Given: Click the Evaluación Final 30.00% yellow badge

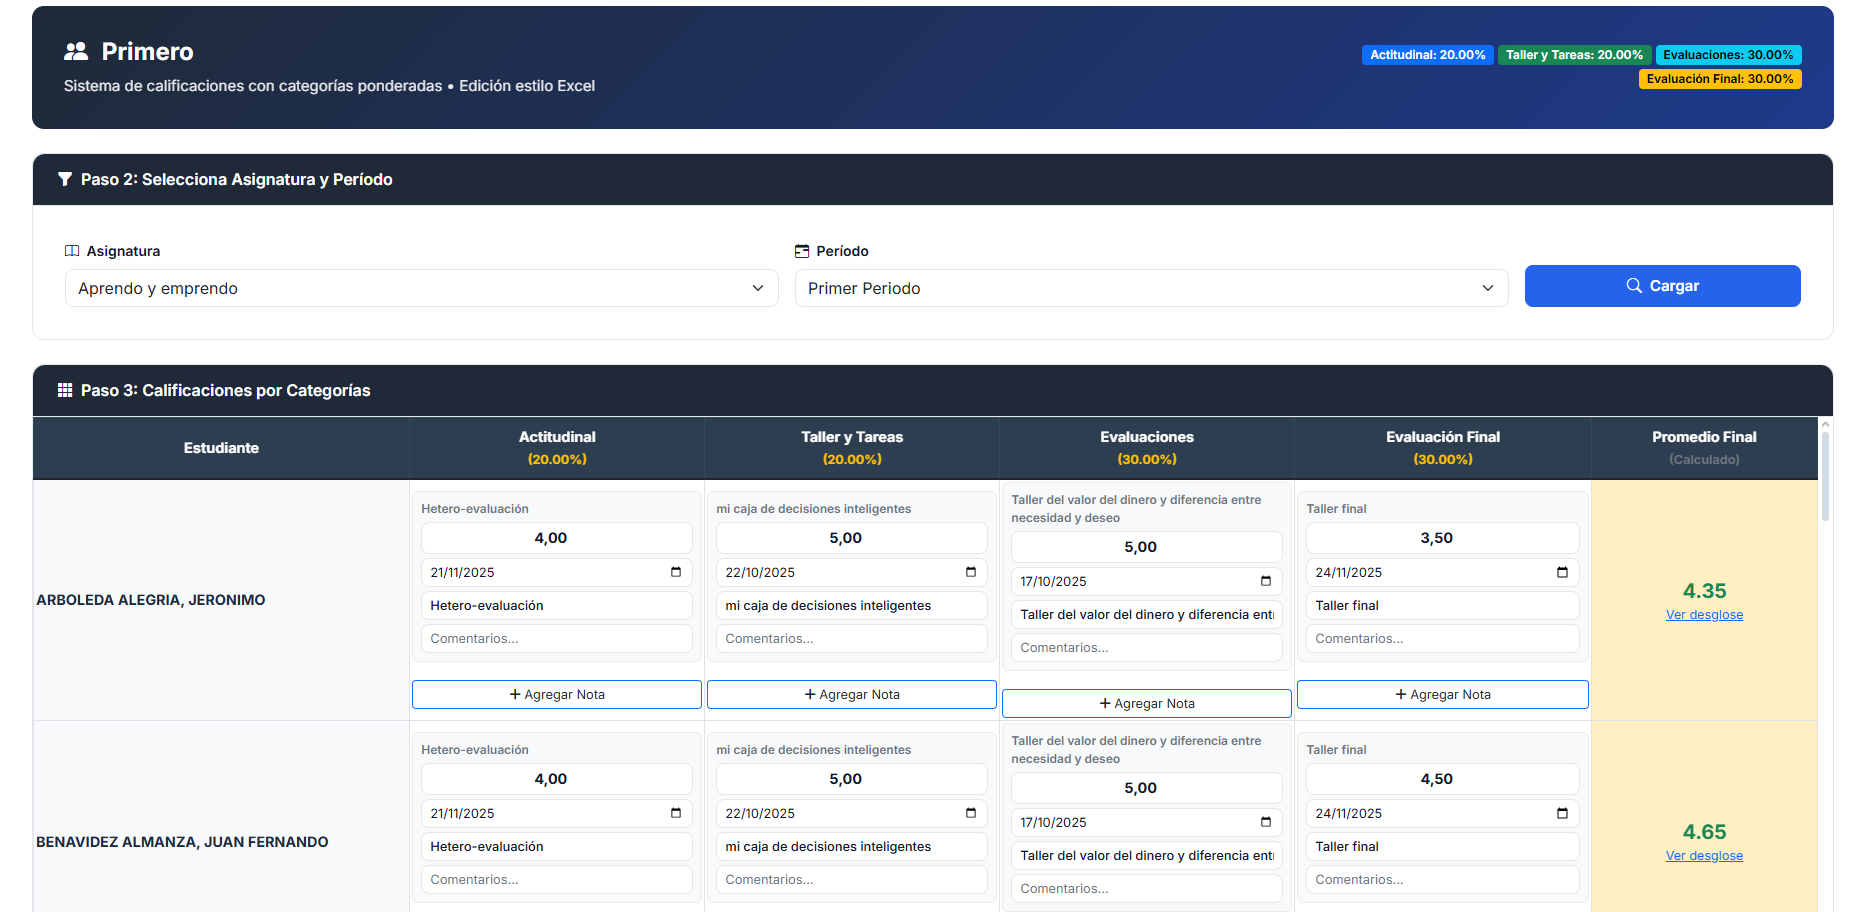Looking at the screenshot, I should (1720, 79).
